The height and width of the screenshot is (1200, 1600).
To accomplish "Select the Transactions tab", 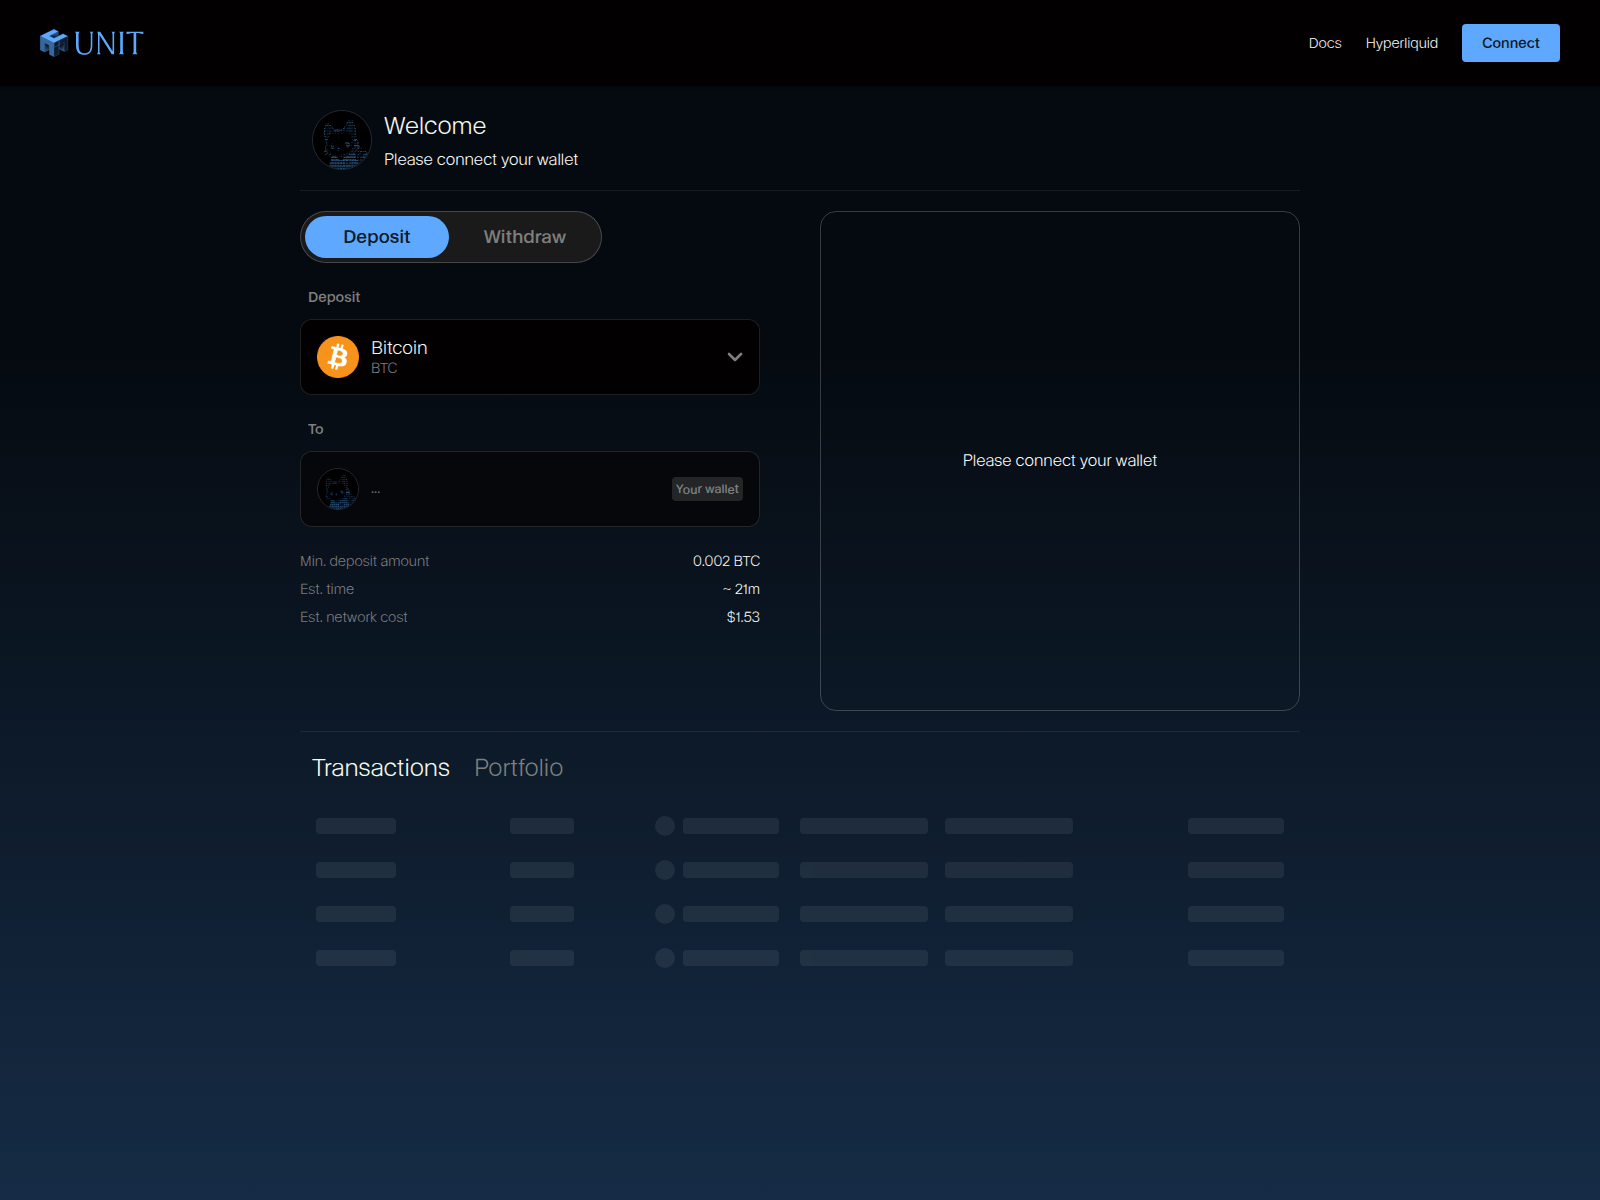I will click(381, 768).
